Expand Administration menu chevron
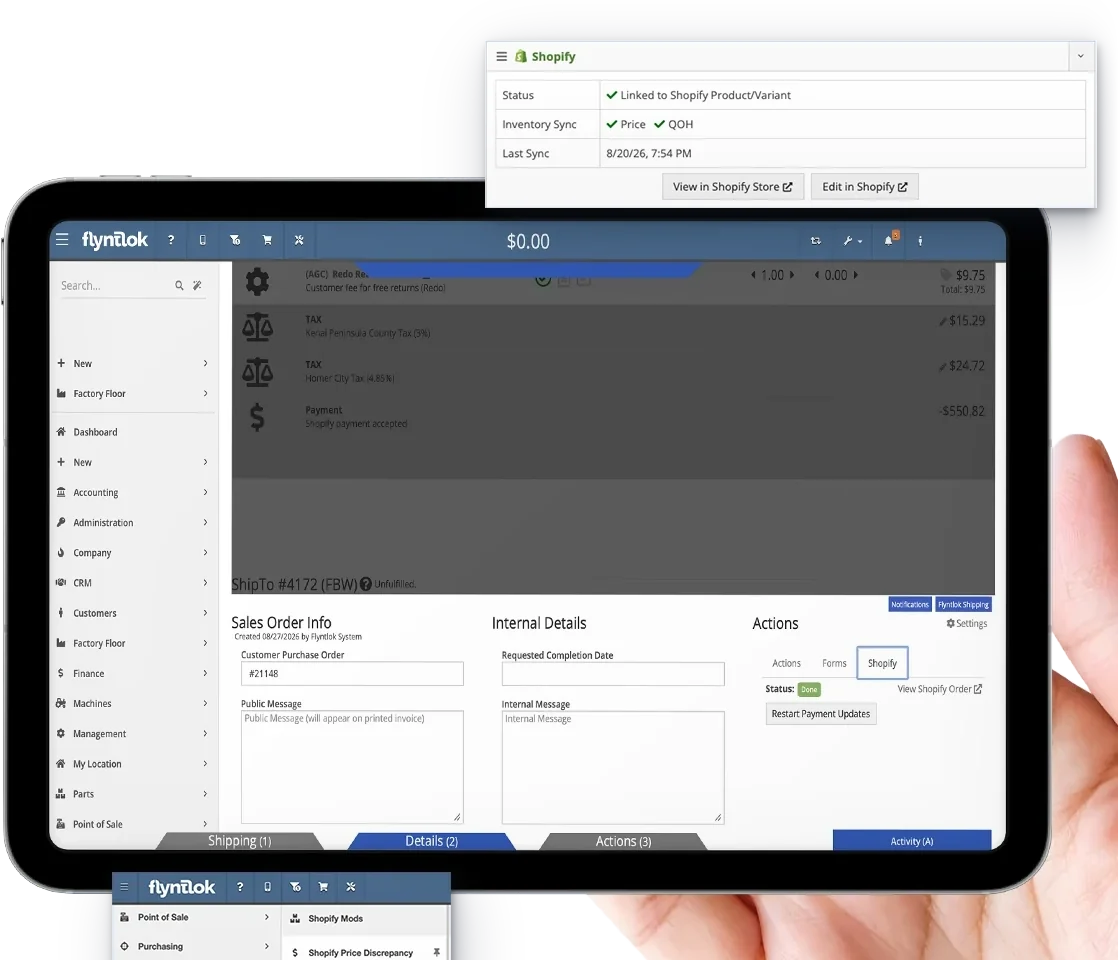1118x960 pixels. point(205,522)
